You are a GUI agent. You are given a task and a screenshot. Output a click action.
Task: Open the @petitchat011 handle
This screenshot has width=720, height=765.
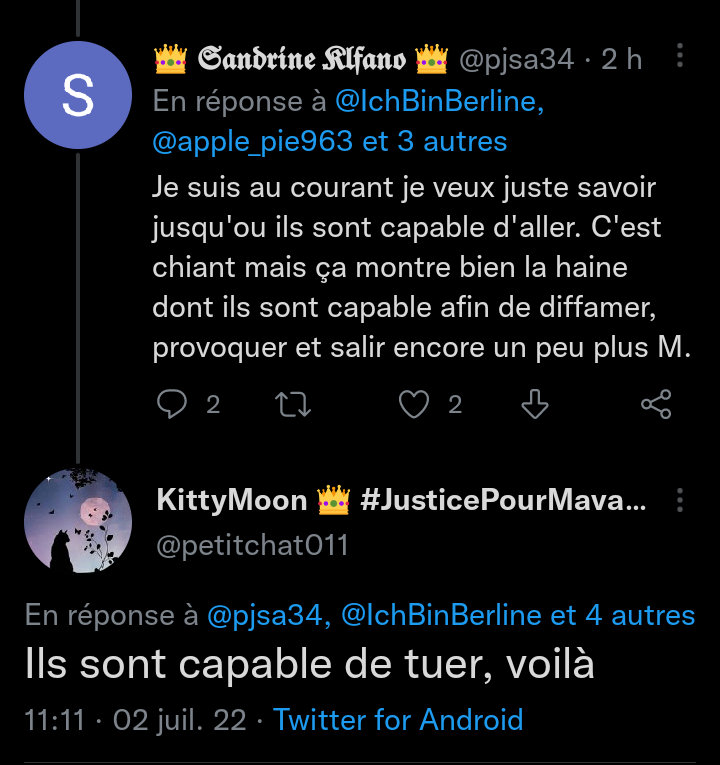point(252,545)
